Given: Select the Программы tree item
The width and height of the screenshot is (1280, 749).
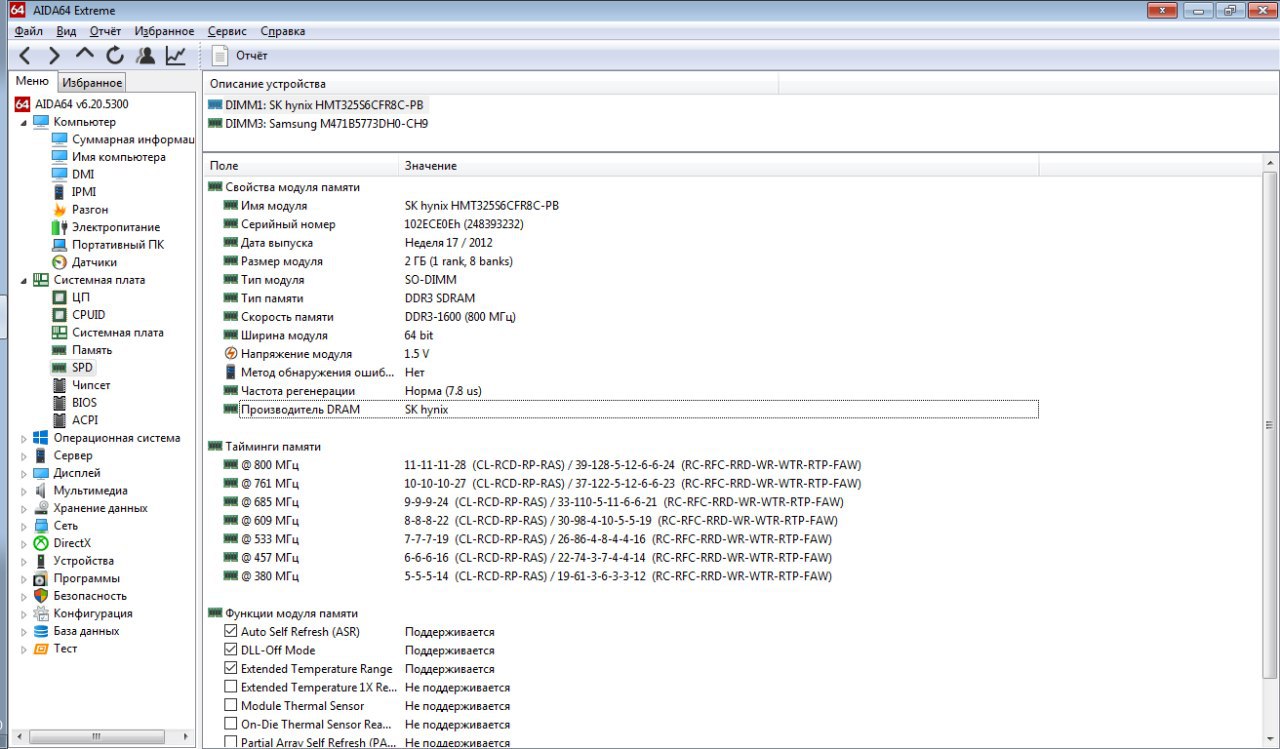Looking at the screenshot, I should click(x=76, y=578).
